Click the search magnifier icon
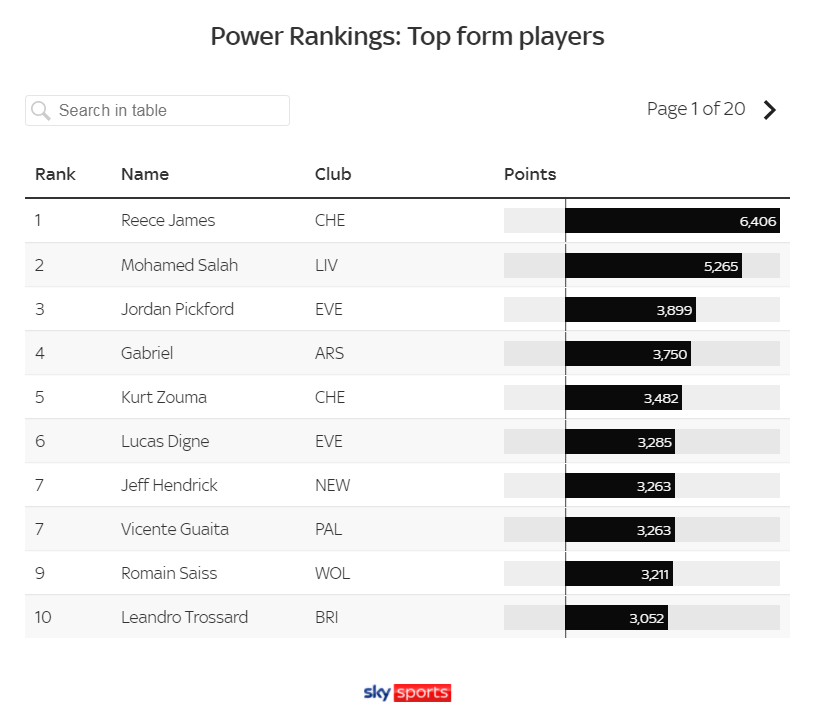The image size is (818, 720). coord(41,111)
